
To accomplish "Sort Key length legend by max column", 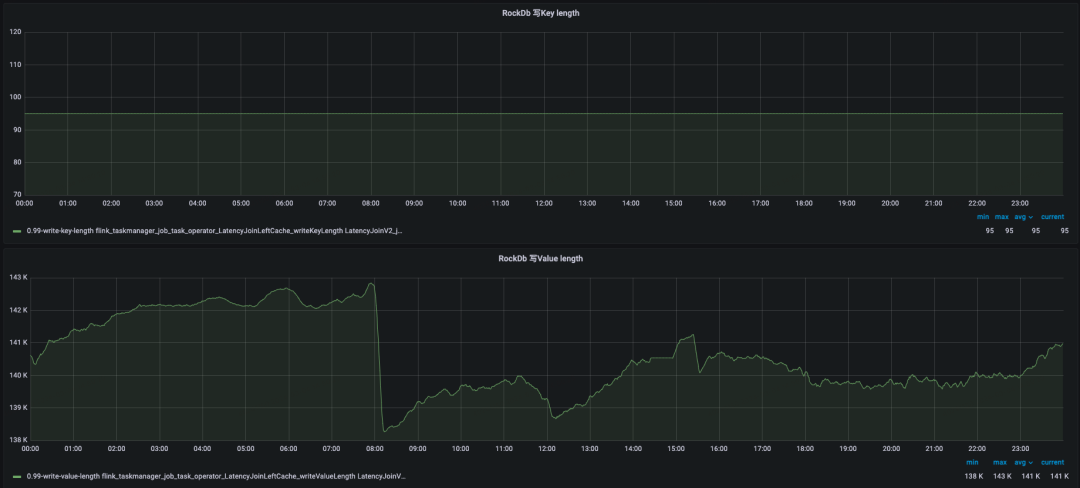I will 1001,217.
